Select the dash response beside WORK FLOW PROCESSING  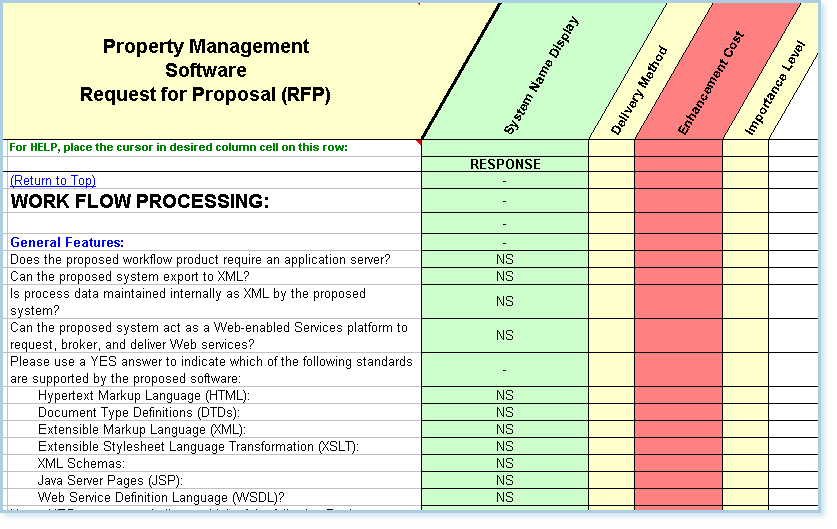505,201
